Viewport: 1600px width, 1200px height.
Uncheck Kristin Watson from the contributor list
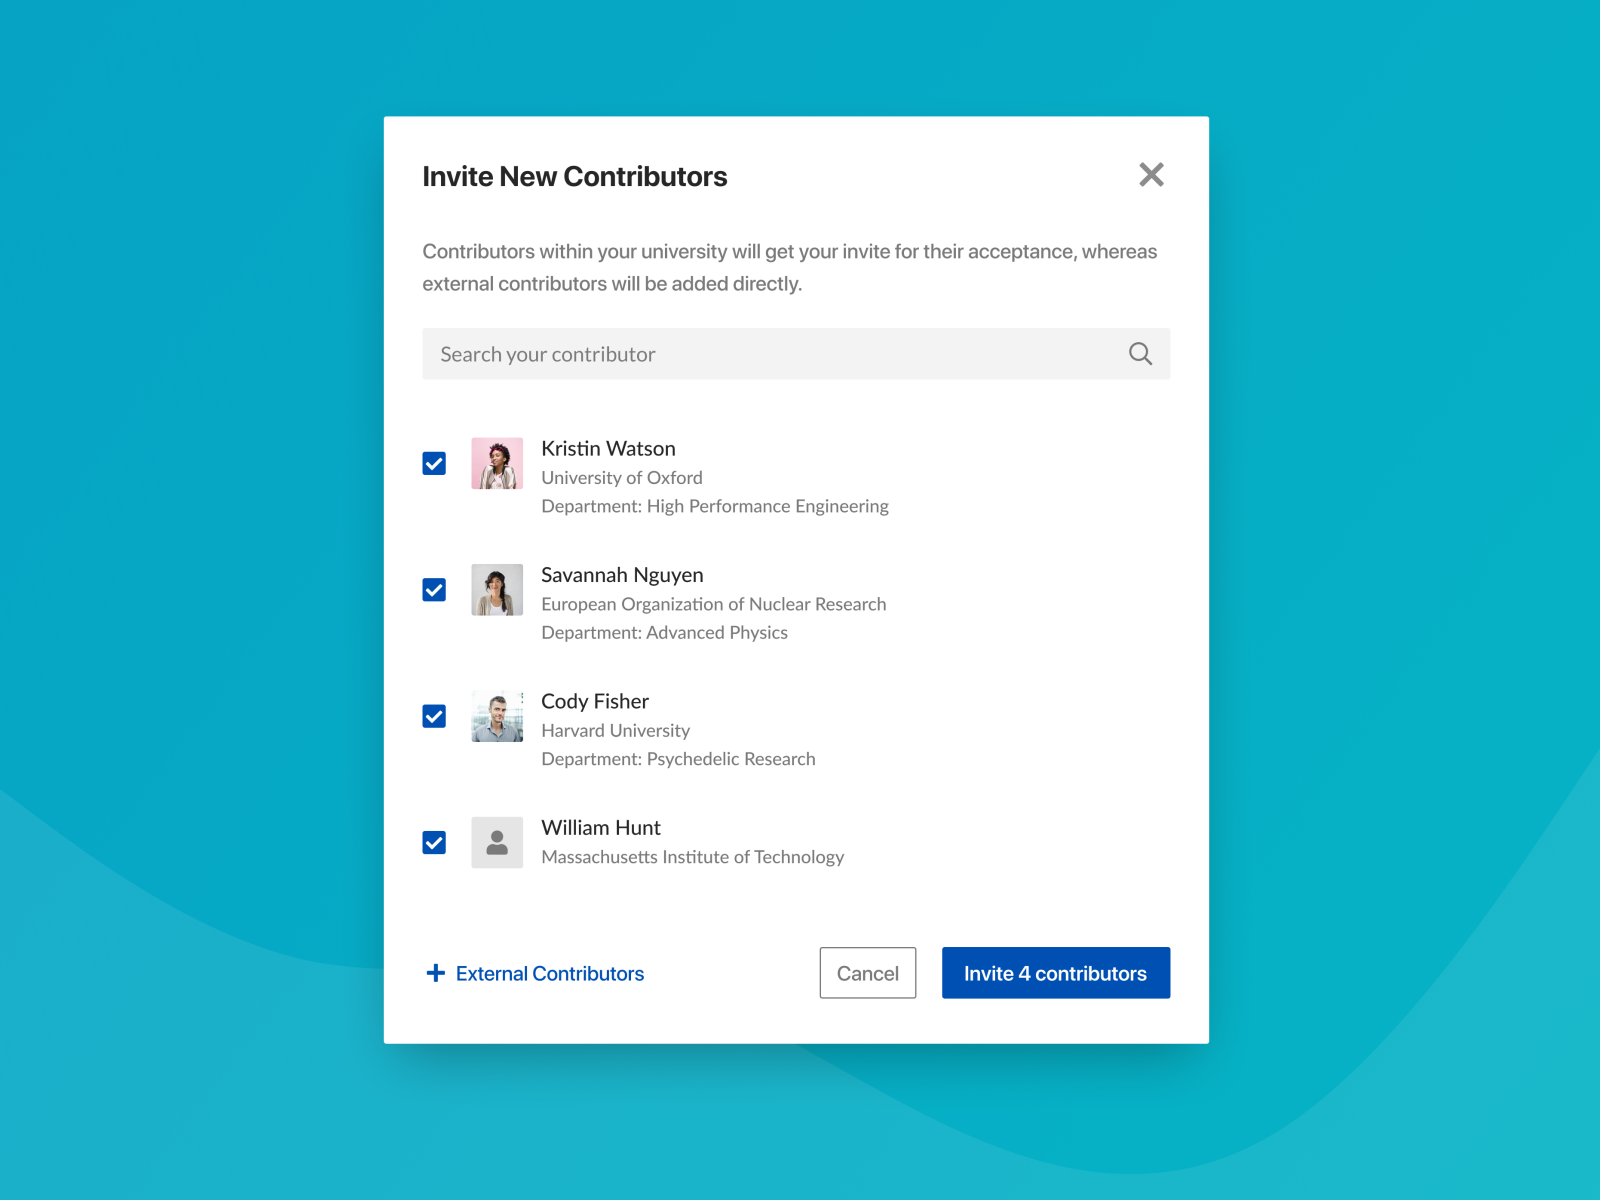point(434,463)
